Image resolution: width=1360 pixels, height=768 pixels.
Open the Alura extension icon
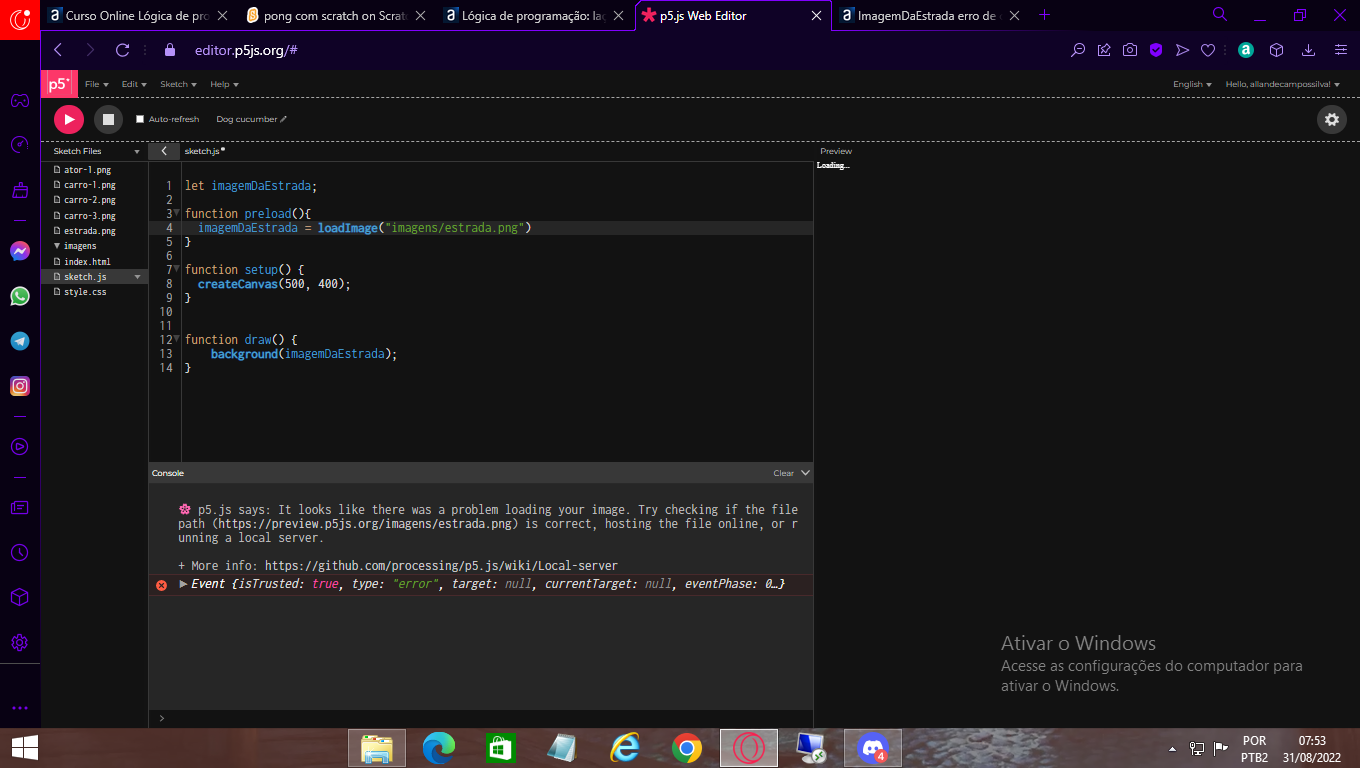tap(1245, 50)
